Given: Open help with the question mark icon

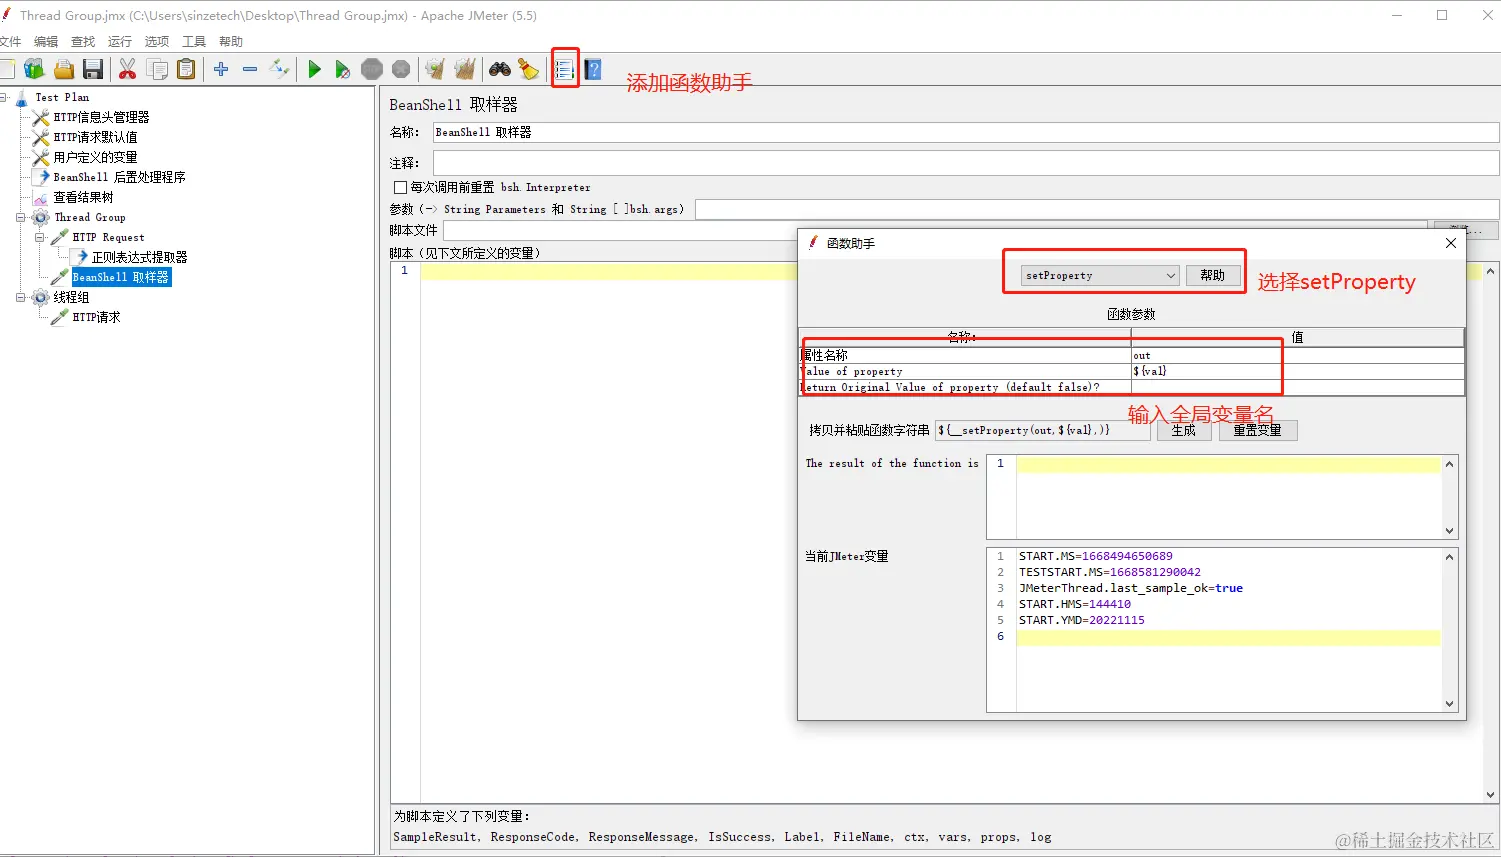Looking at the screenshot, I should tap(593, 69).
